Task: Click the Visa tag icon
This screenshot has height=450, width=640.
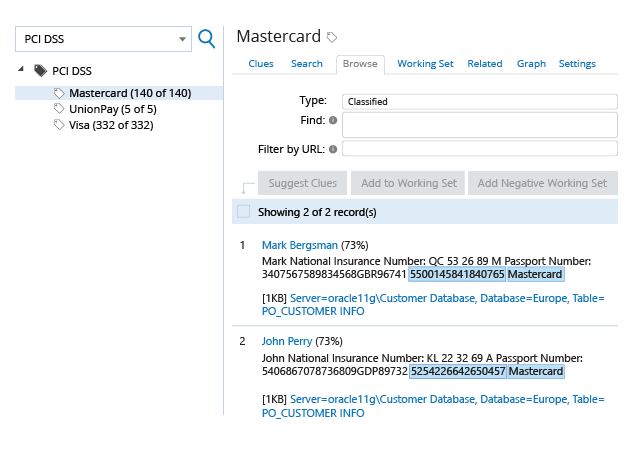Action: coord(59,125)
